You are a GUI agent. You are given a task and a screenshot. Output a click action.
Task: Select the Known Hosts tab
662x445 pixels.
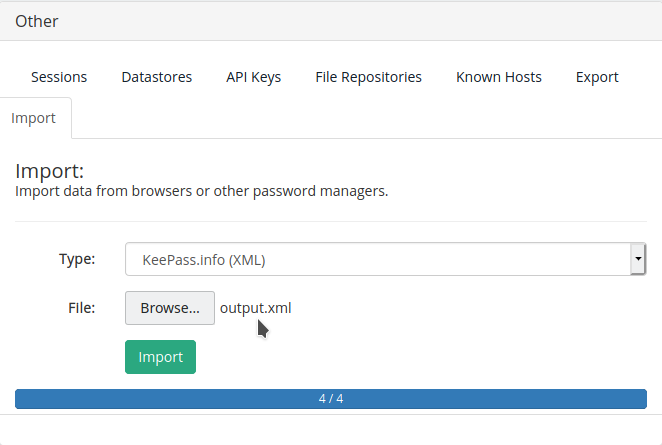pyautogui.click(x=499, y=77)
